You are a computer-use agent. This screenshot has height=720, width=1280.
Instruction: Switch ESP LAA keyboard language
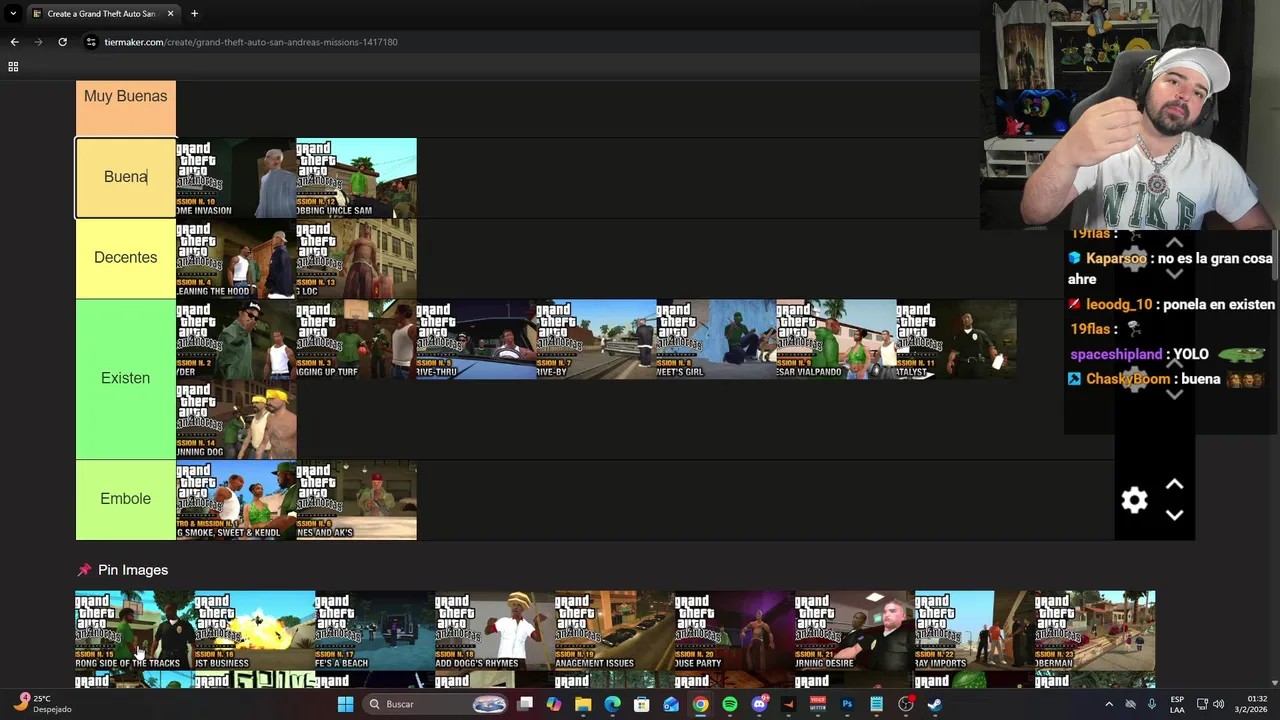click(1177, 704)
